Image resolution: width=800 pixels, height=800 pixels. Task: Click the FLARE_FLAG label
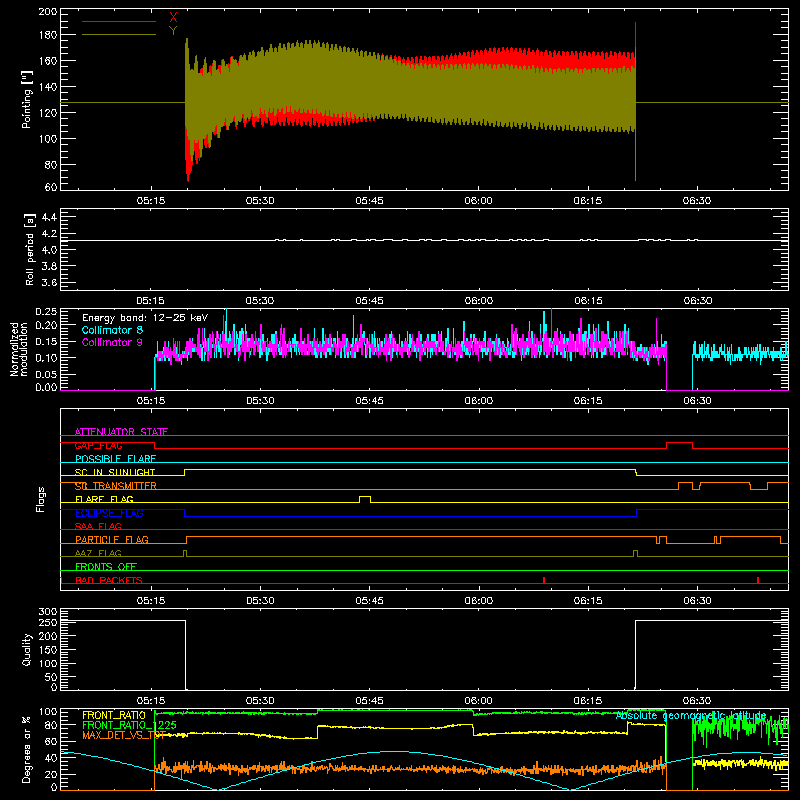(x=104, y=499)
